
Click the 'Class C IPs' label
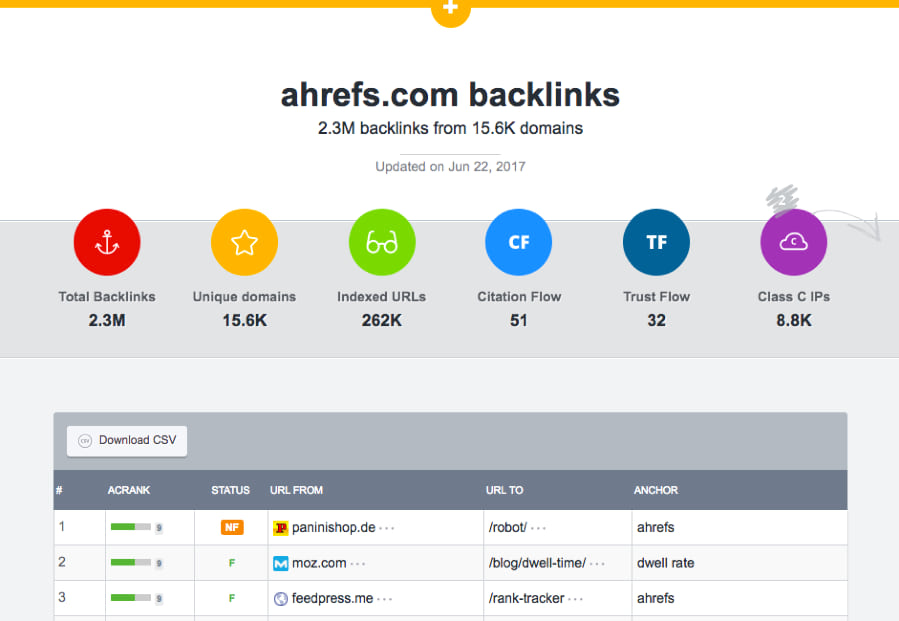click(794, 296)
